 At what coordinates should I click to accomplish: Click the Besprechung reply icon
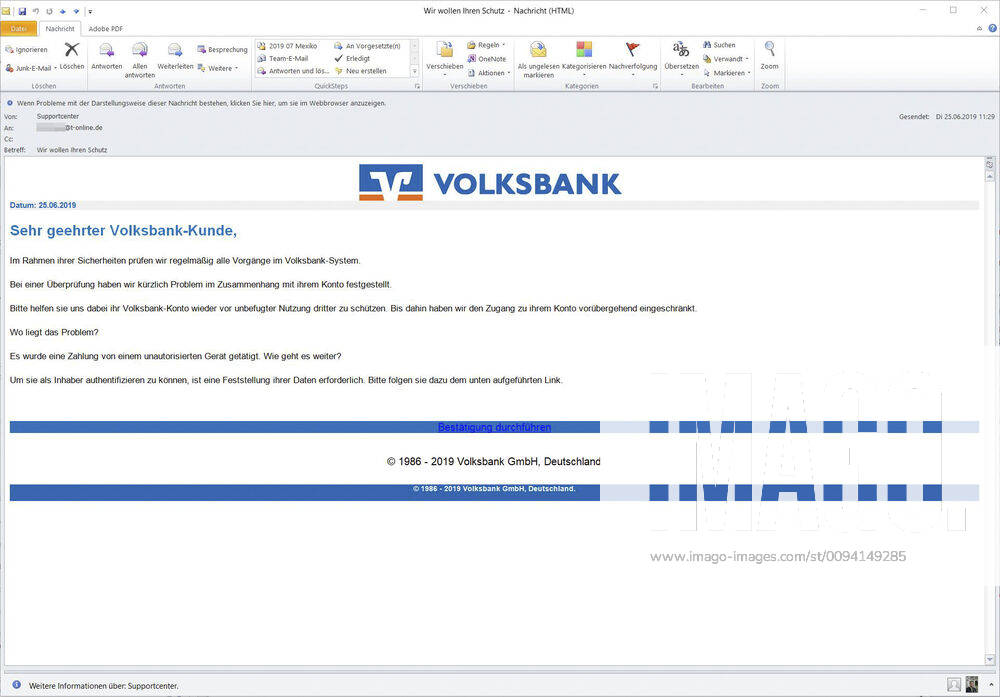tap(201, 49)
